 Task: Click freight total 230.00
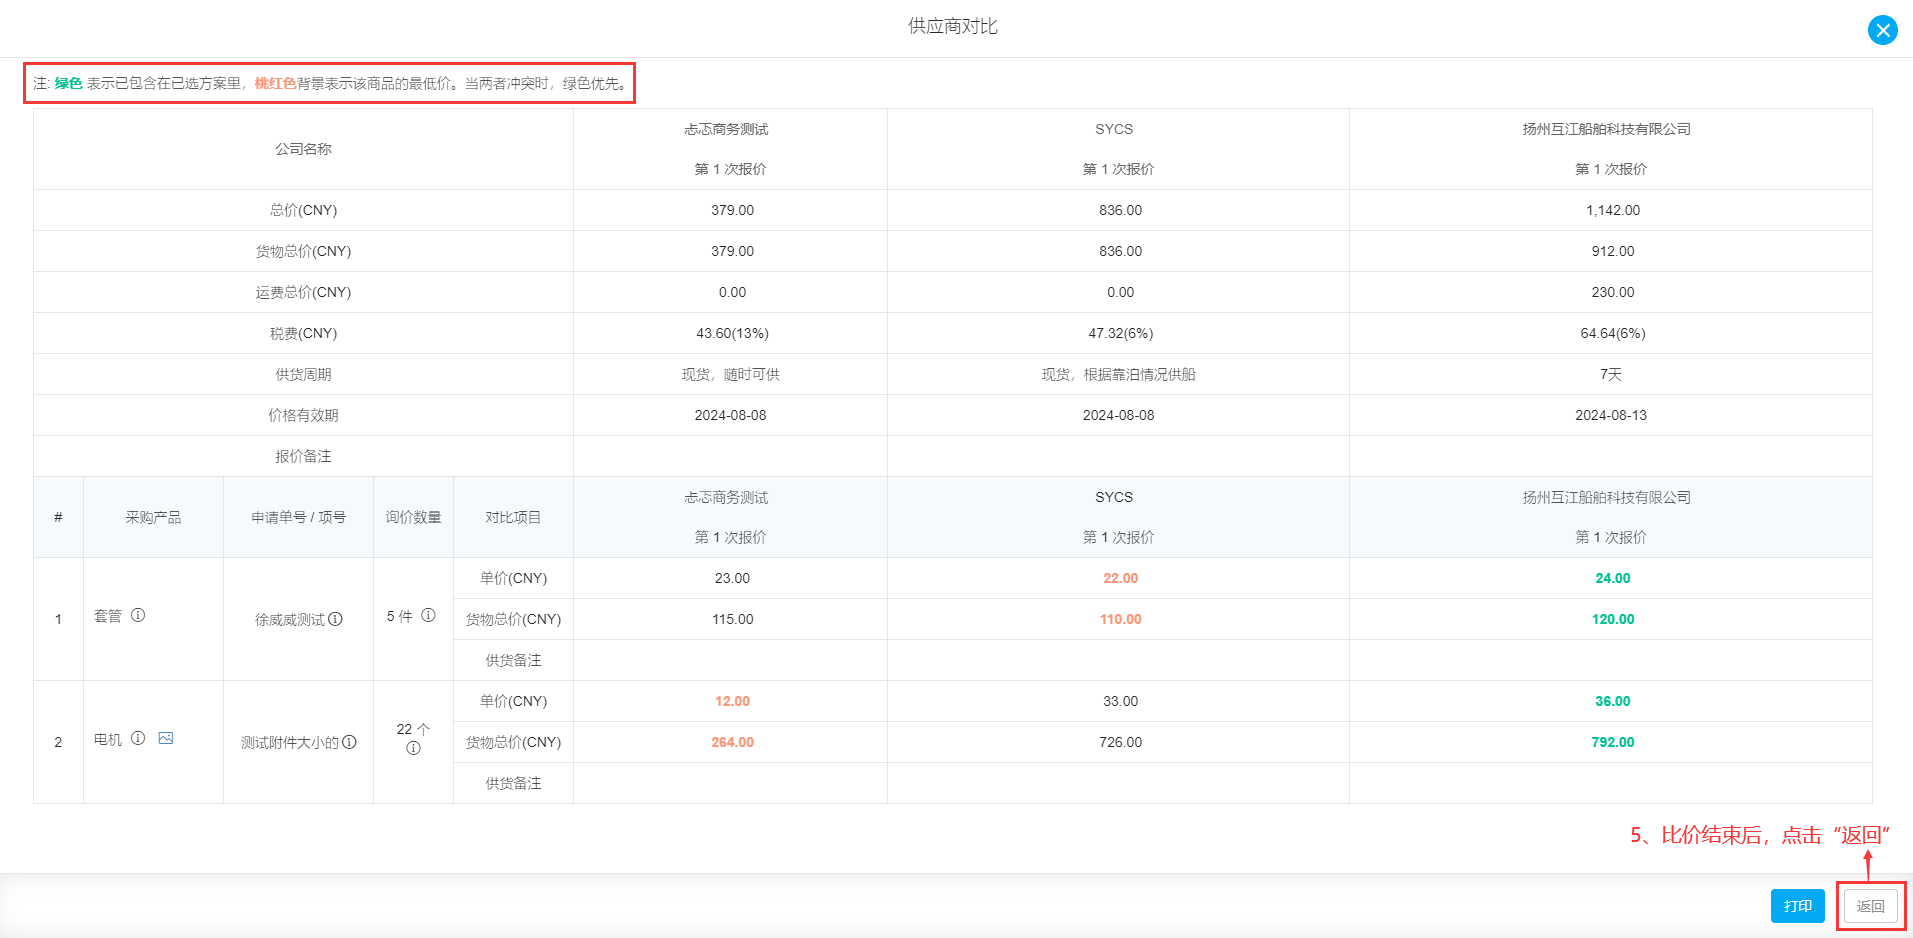pos(1612,292)
